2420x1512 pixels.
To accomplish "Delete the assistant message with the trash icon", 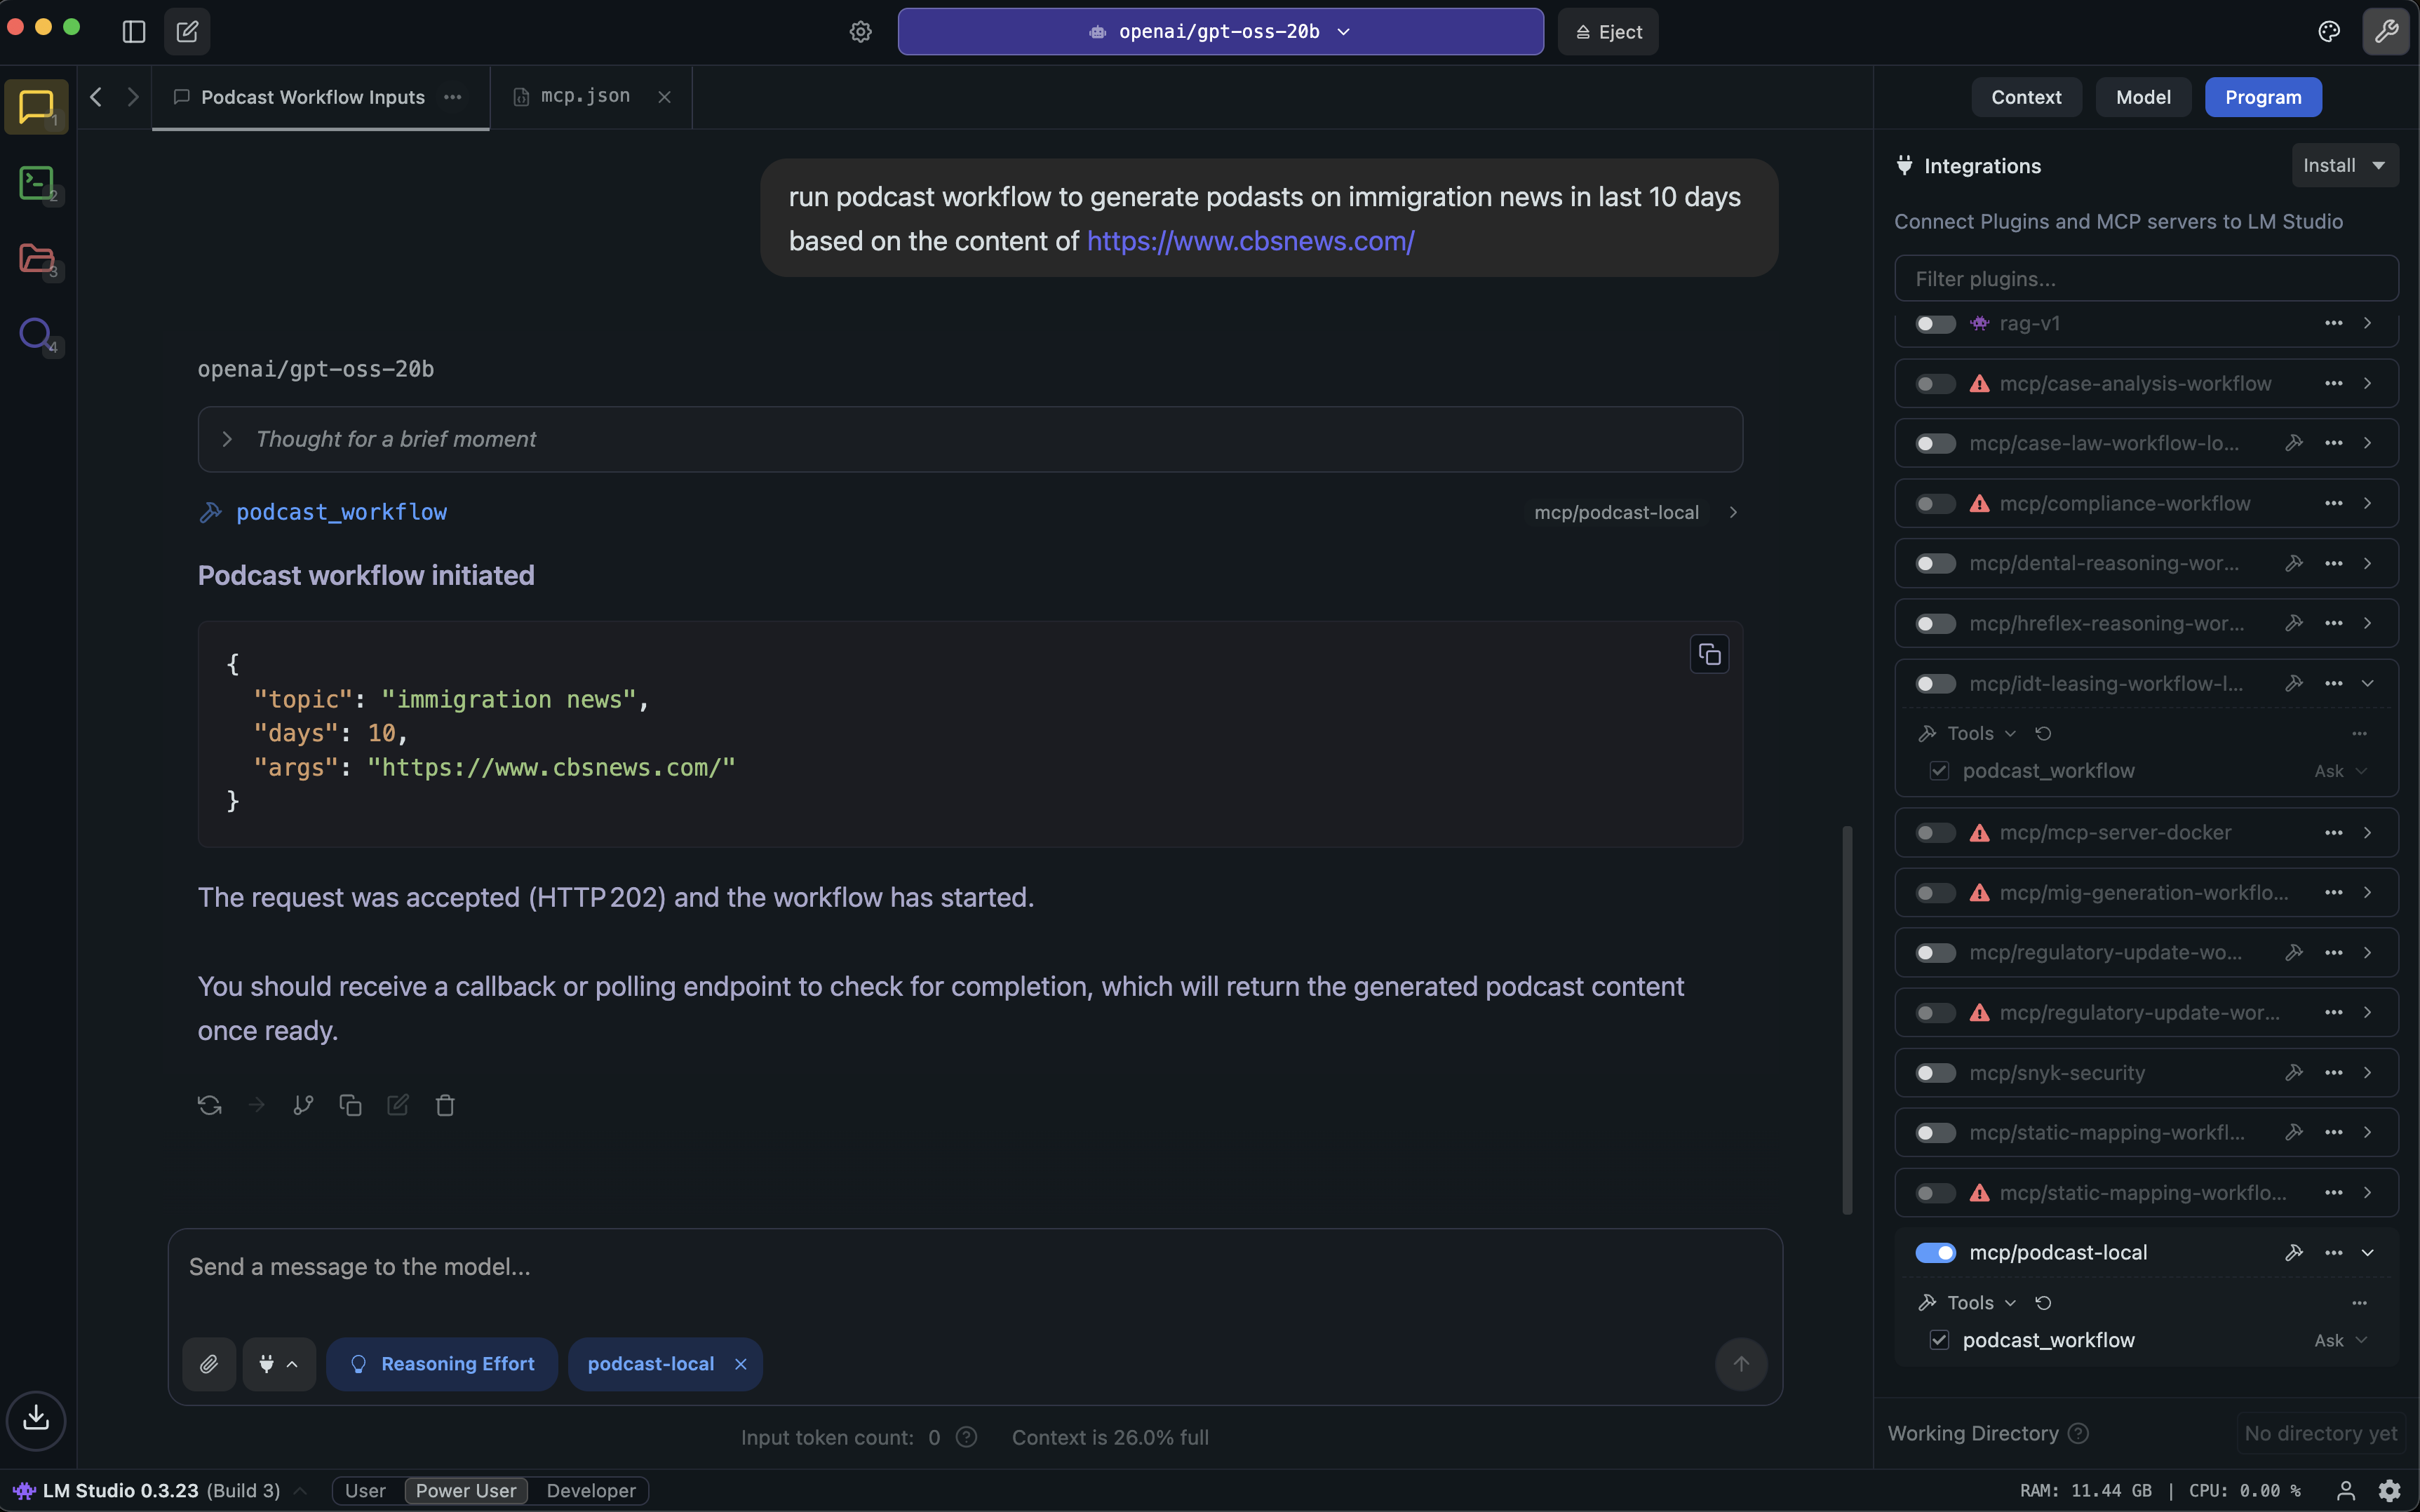I will click(x=445, y=1105).
